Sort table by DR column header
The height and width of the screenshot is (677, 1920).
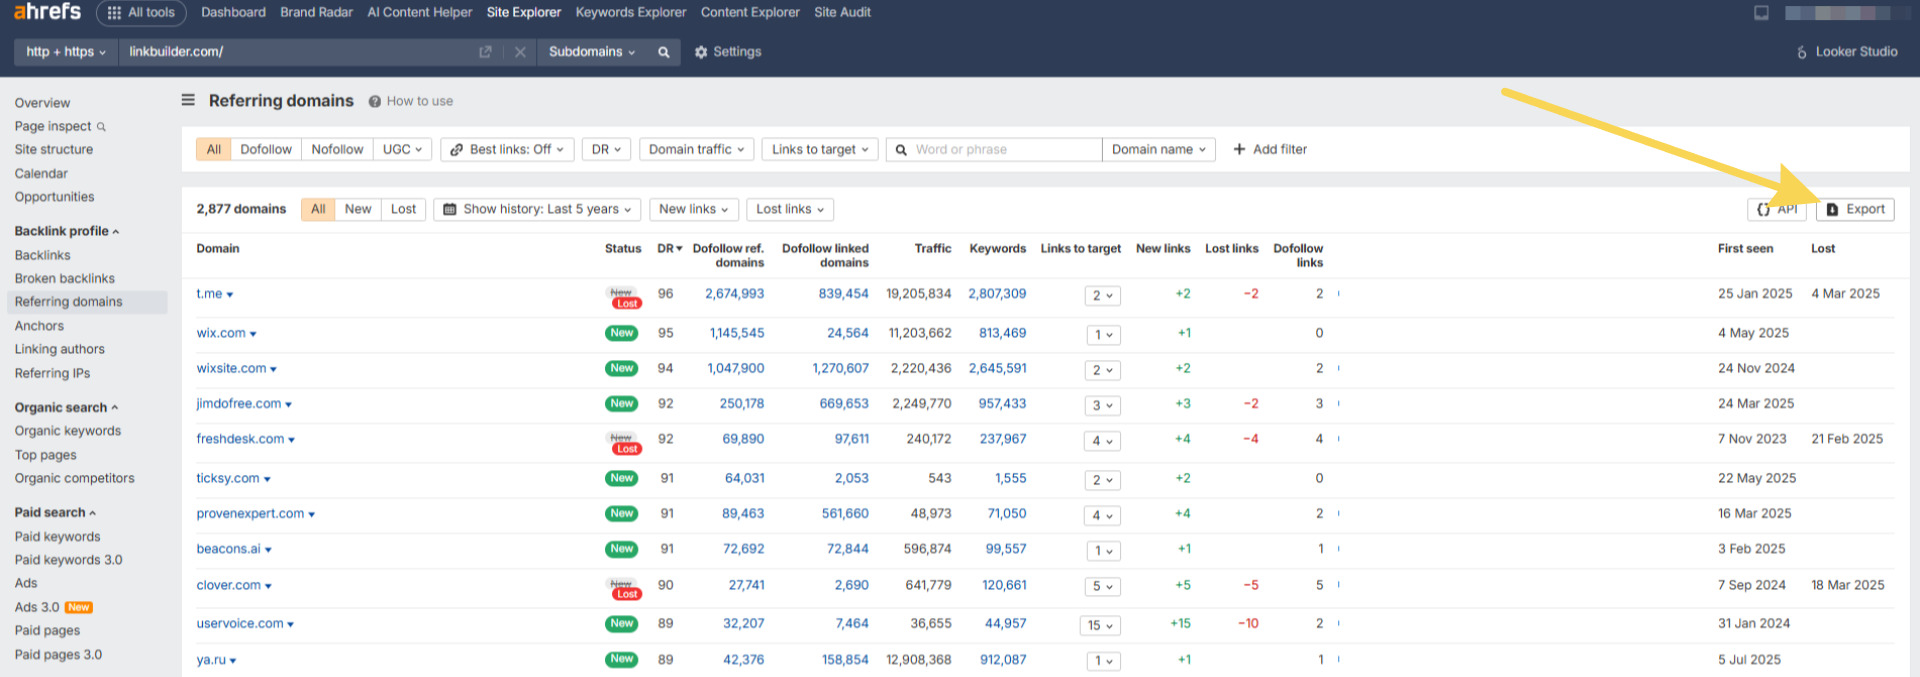[669, 249]
